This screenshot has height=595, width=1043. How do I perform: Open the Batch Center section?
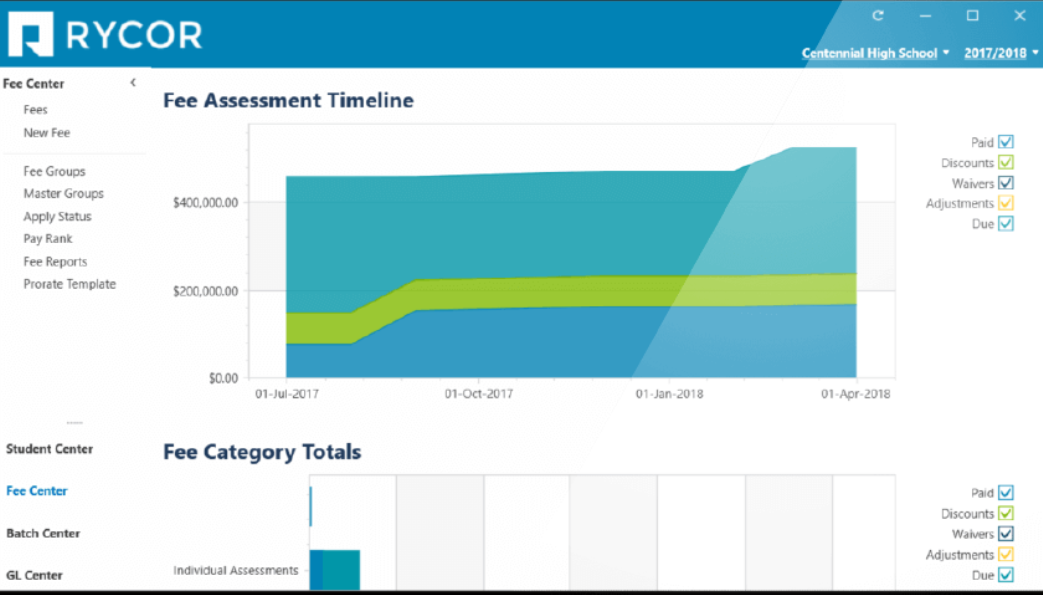(42, 533)
